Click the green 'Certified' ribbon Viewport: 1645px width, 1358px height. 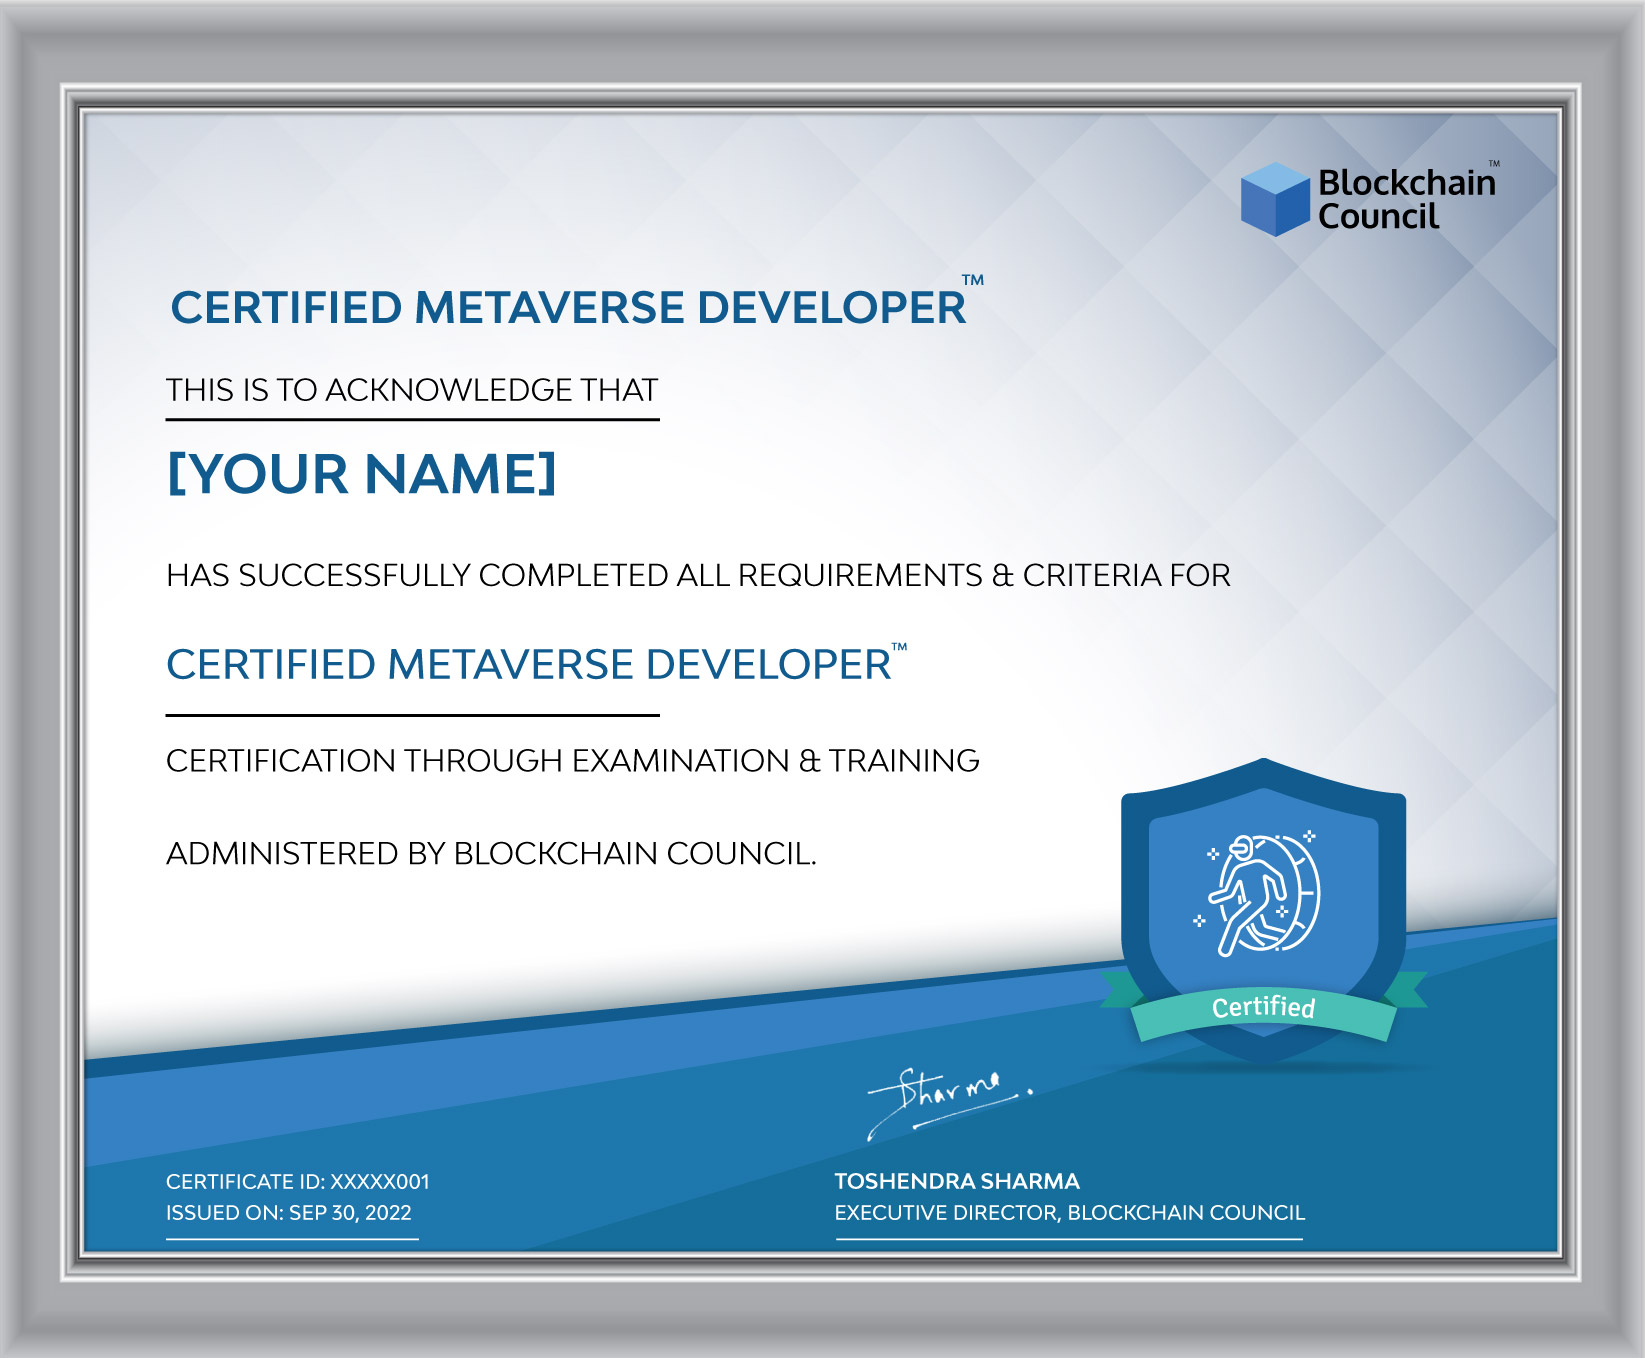[x=1264, y=1007]
